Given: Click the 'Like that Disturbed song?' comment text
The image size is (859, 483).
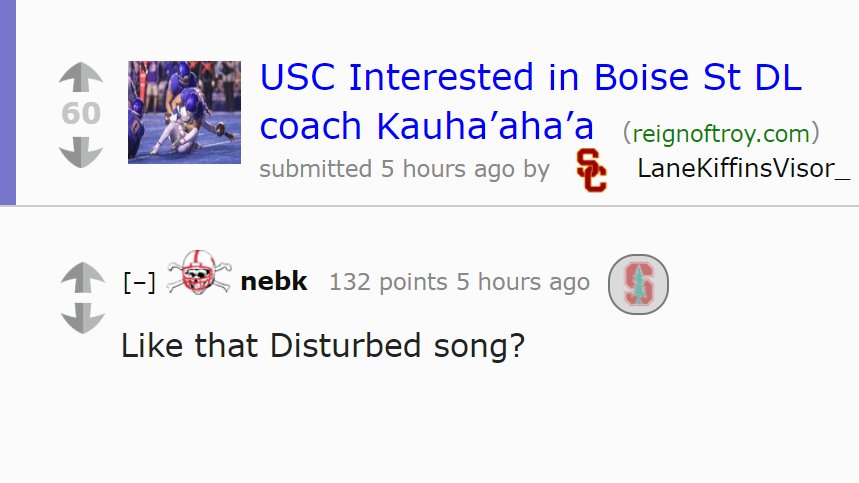Looking at the screenshot, I should (323, 346).
